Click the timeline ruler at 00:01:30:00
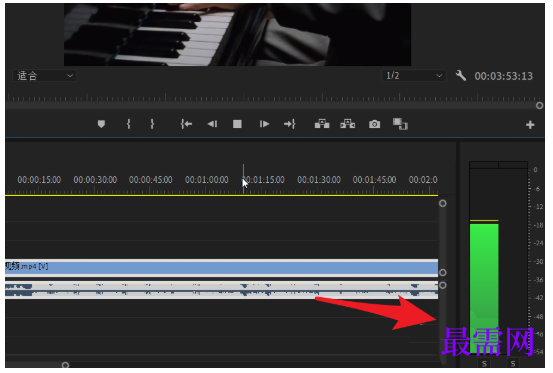The width and height of the screenshot is (553, 373). coord(319,180)
